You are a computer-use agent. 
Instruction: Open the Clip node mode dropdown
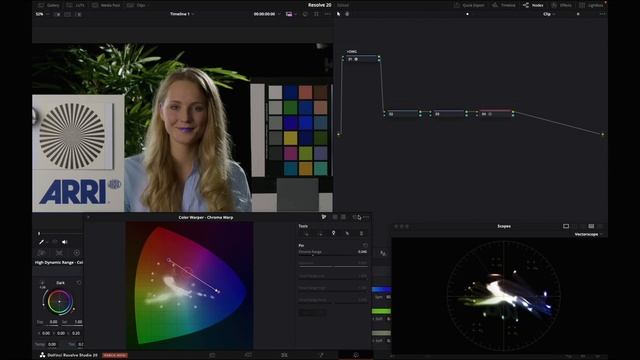(549, 14)
